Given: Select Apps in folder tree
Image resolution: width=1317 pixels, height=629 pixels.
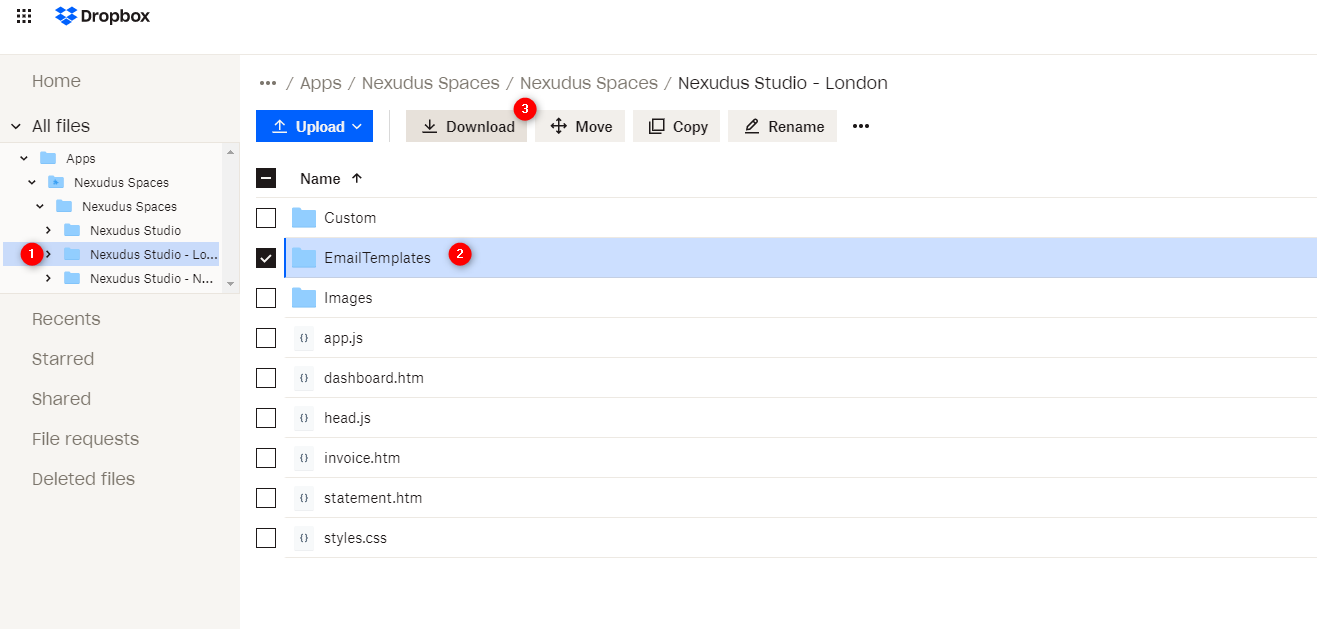Looking at the screenshot, I should [81, 158].
